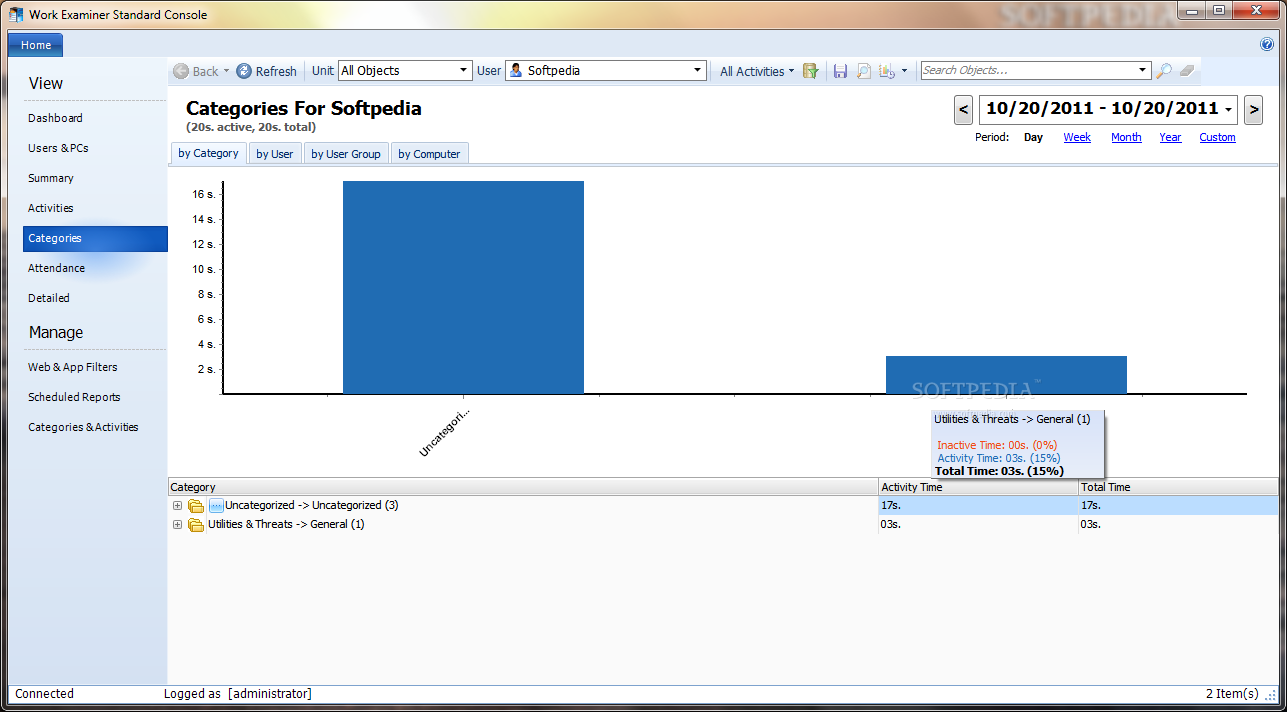Viewport: 1287px width, 712px height.
Task: Sort by the Category column header
Action: point(523,487)
